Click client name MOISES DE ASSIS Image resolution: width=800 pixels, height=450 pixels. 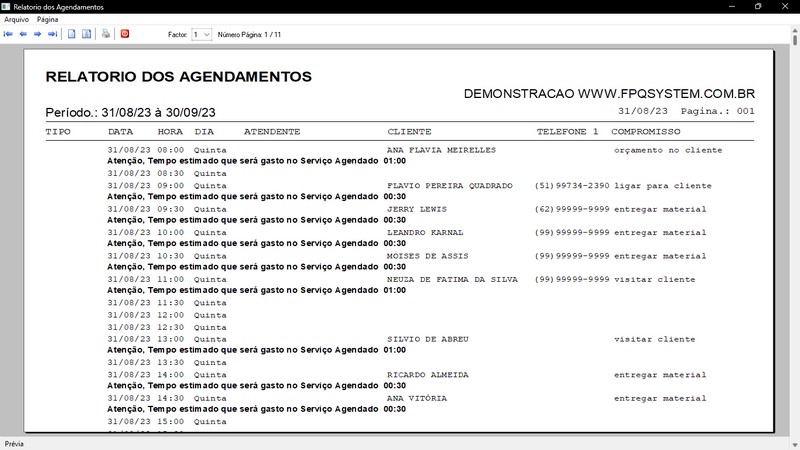pos(428,256)
